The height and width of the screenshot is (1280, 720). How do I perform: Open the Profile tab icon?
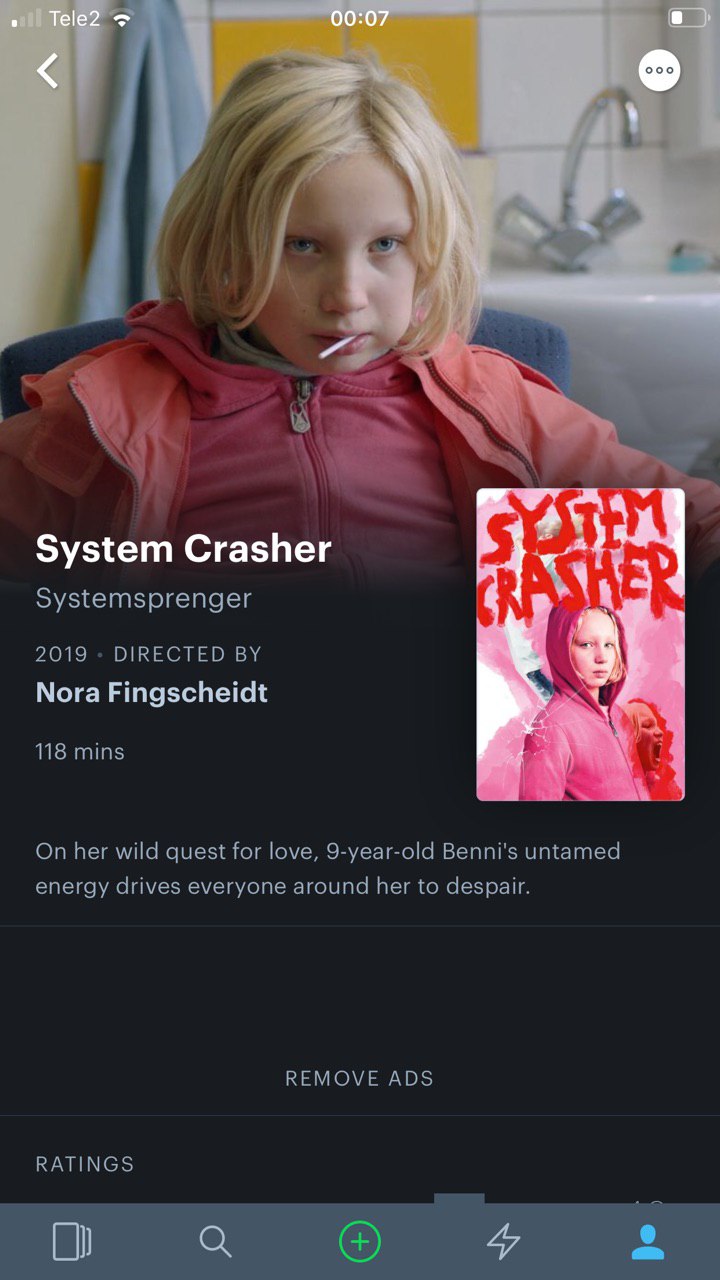pos(648,1242)
